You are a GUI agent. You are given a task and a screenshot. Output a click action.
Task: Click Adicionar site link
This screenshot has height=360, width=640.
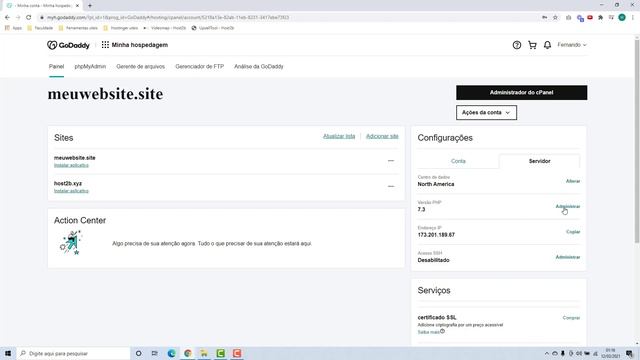point(382,136)
